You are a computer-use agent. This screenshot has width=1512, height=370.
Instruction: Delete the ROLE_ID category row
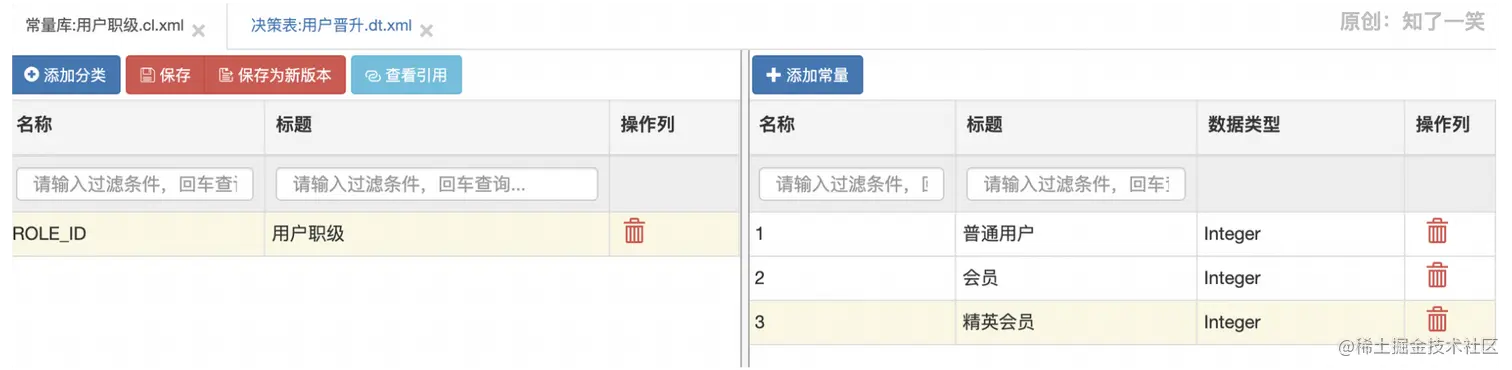(x=634, y=232)
